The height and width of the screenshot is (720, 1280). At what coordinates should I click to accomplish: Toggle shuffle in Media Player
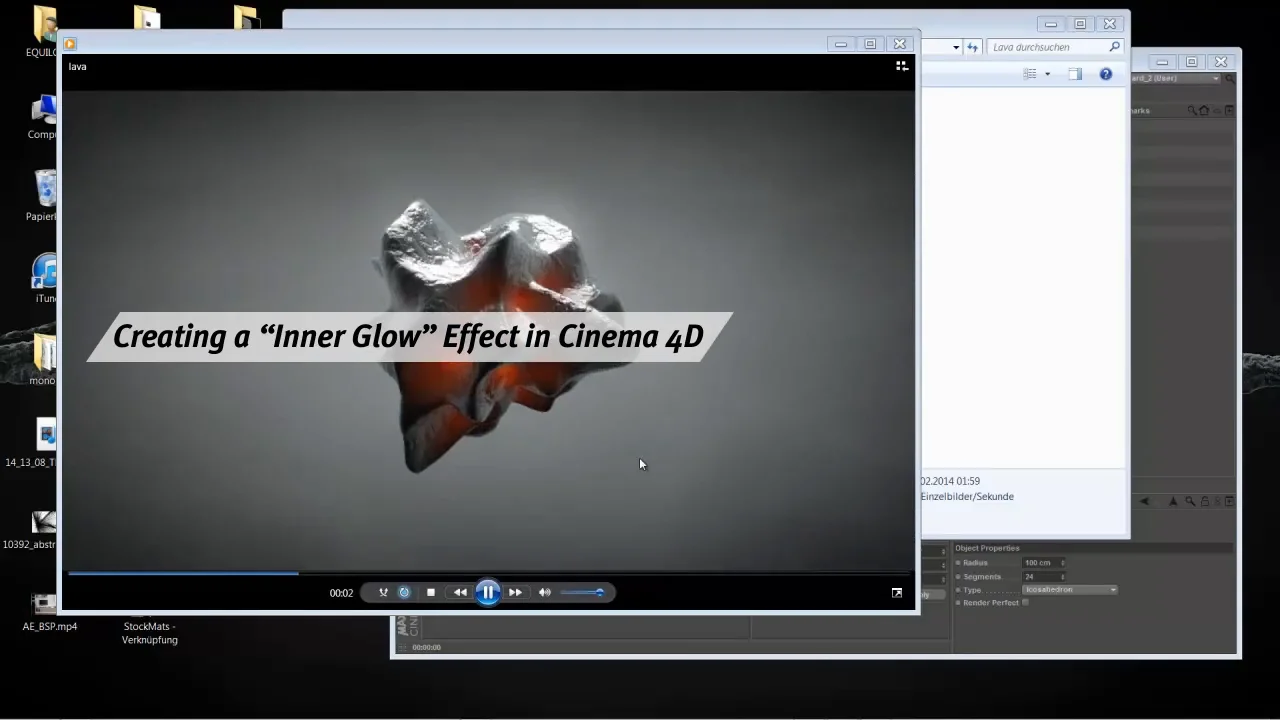[x=383, y=592]
